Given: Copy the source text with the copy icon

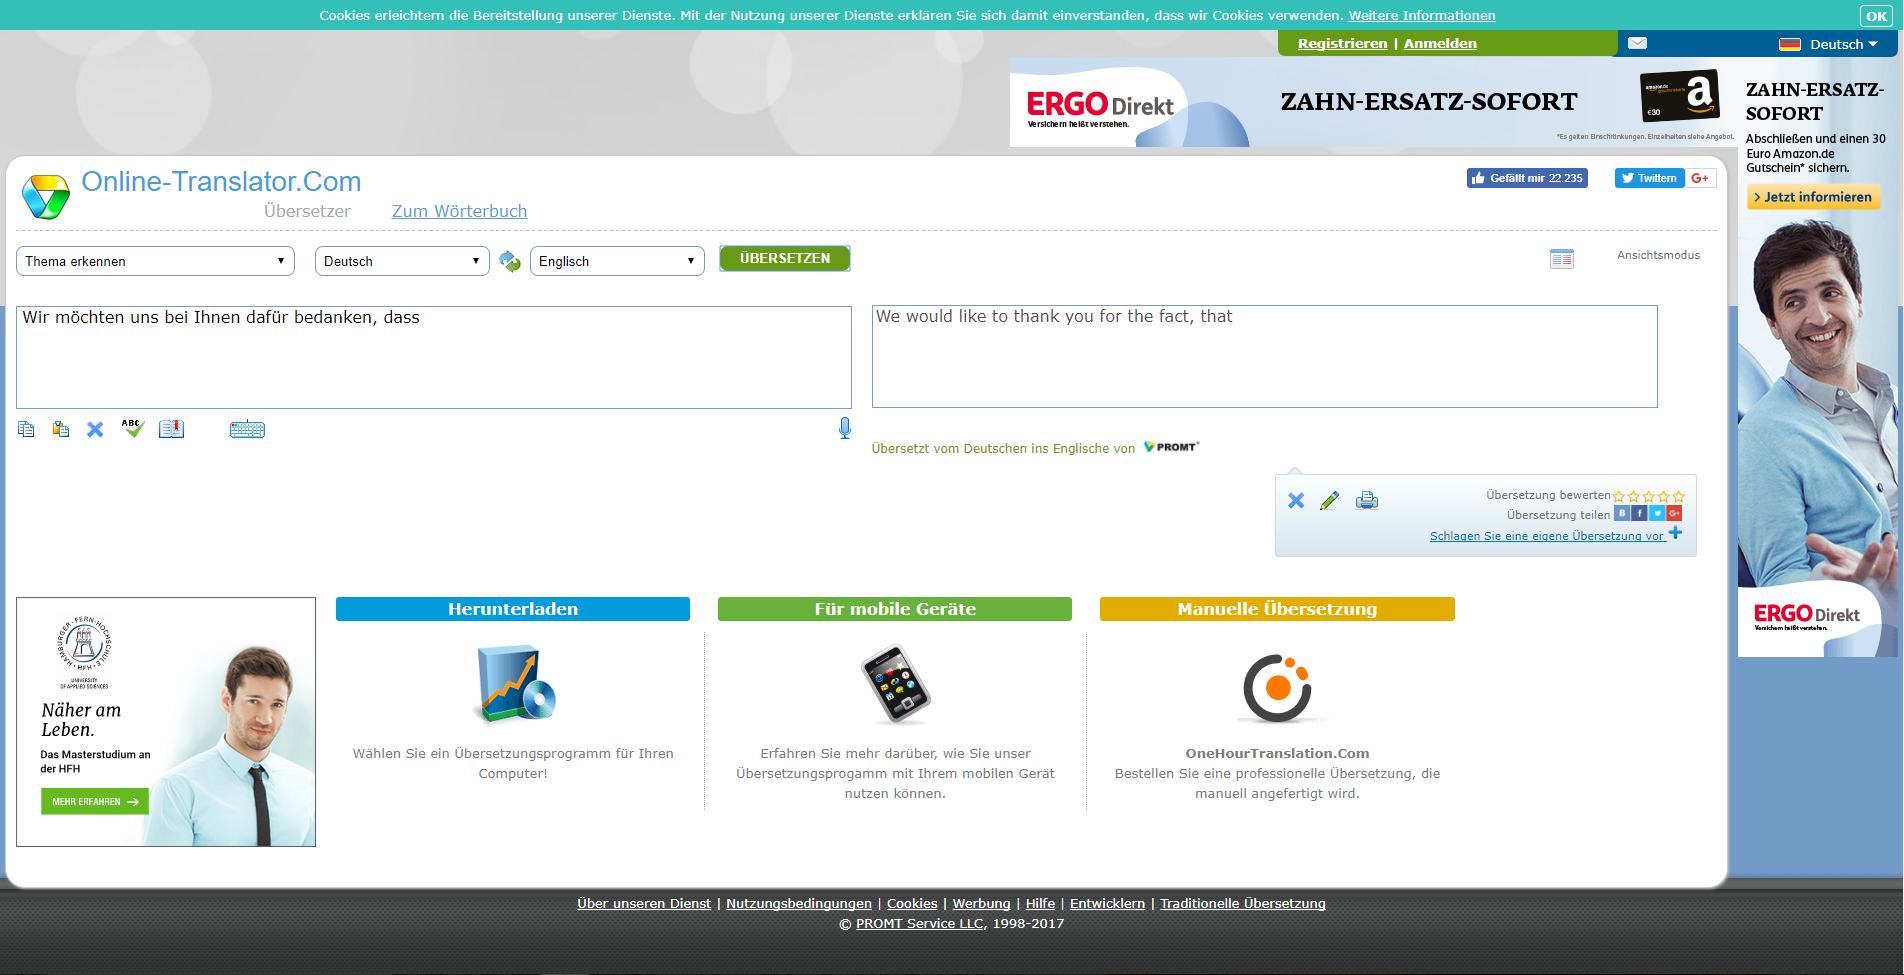Looking at the screenshot, I should 26,429.
